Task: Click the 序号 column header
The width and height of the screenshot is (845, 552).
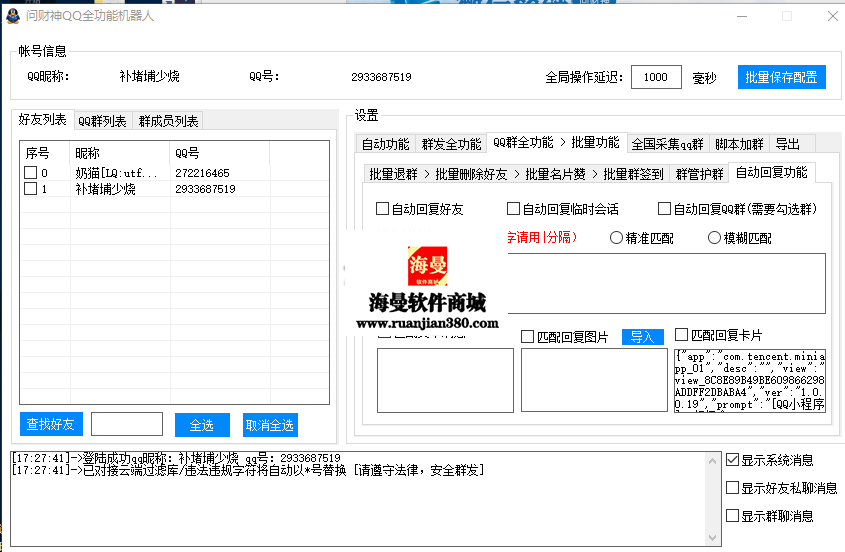Action: click(x=45, y=153)
